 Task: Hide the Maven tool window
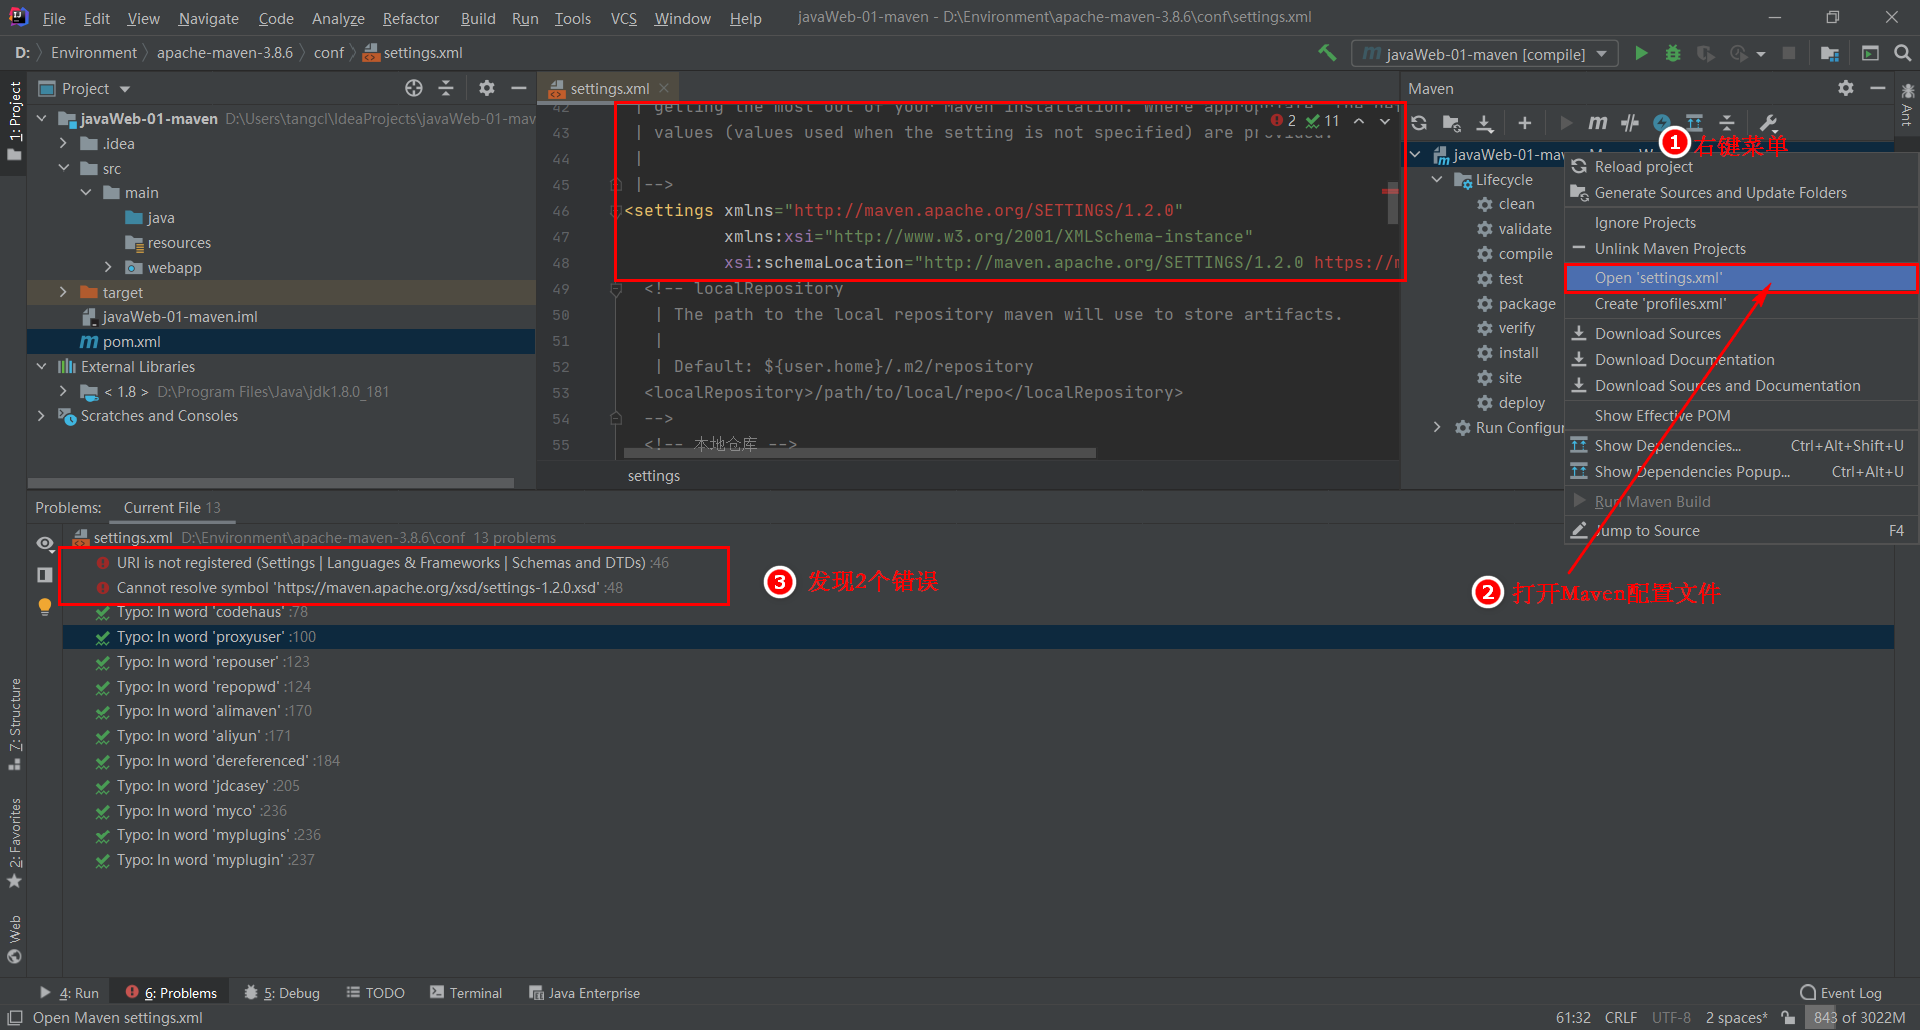1878,88
